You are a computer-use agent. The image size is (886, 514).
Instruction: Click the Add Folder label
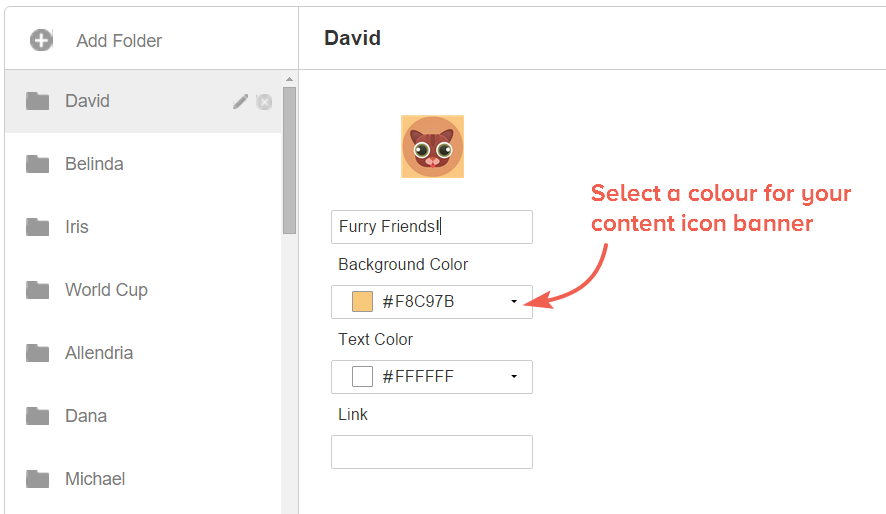[x=119, y=41]
